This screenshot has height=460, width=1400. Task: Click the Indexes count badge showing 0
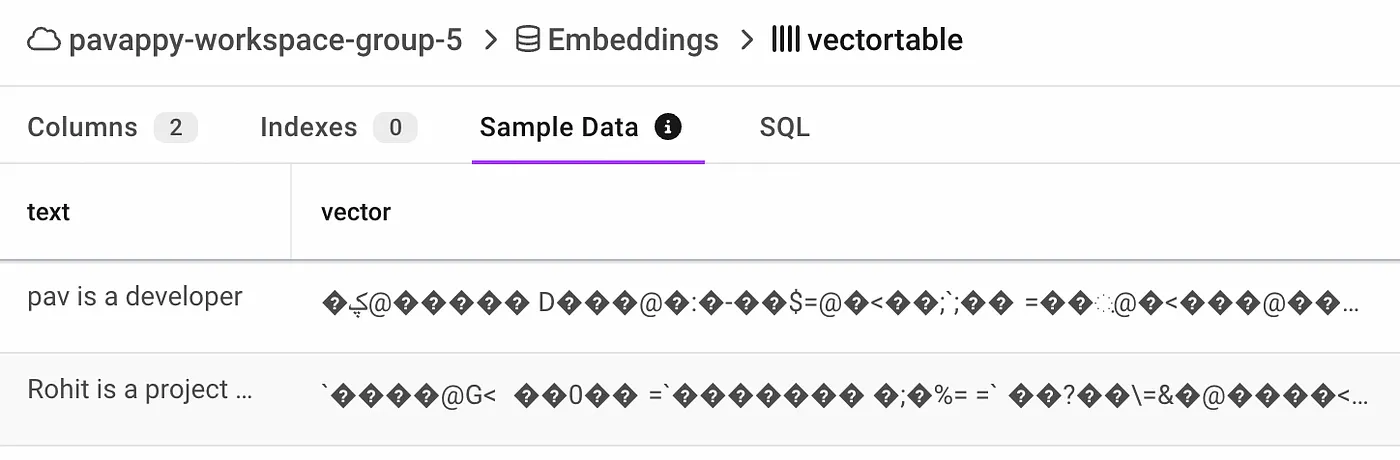coord(395,128)
